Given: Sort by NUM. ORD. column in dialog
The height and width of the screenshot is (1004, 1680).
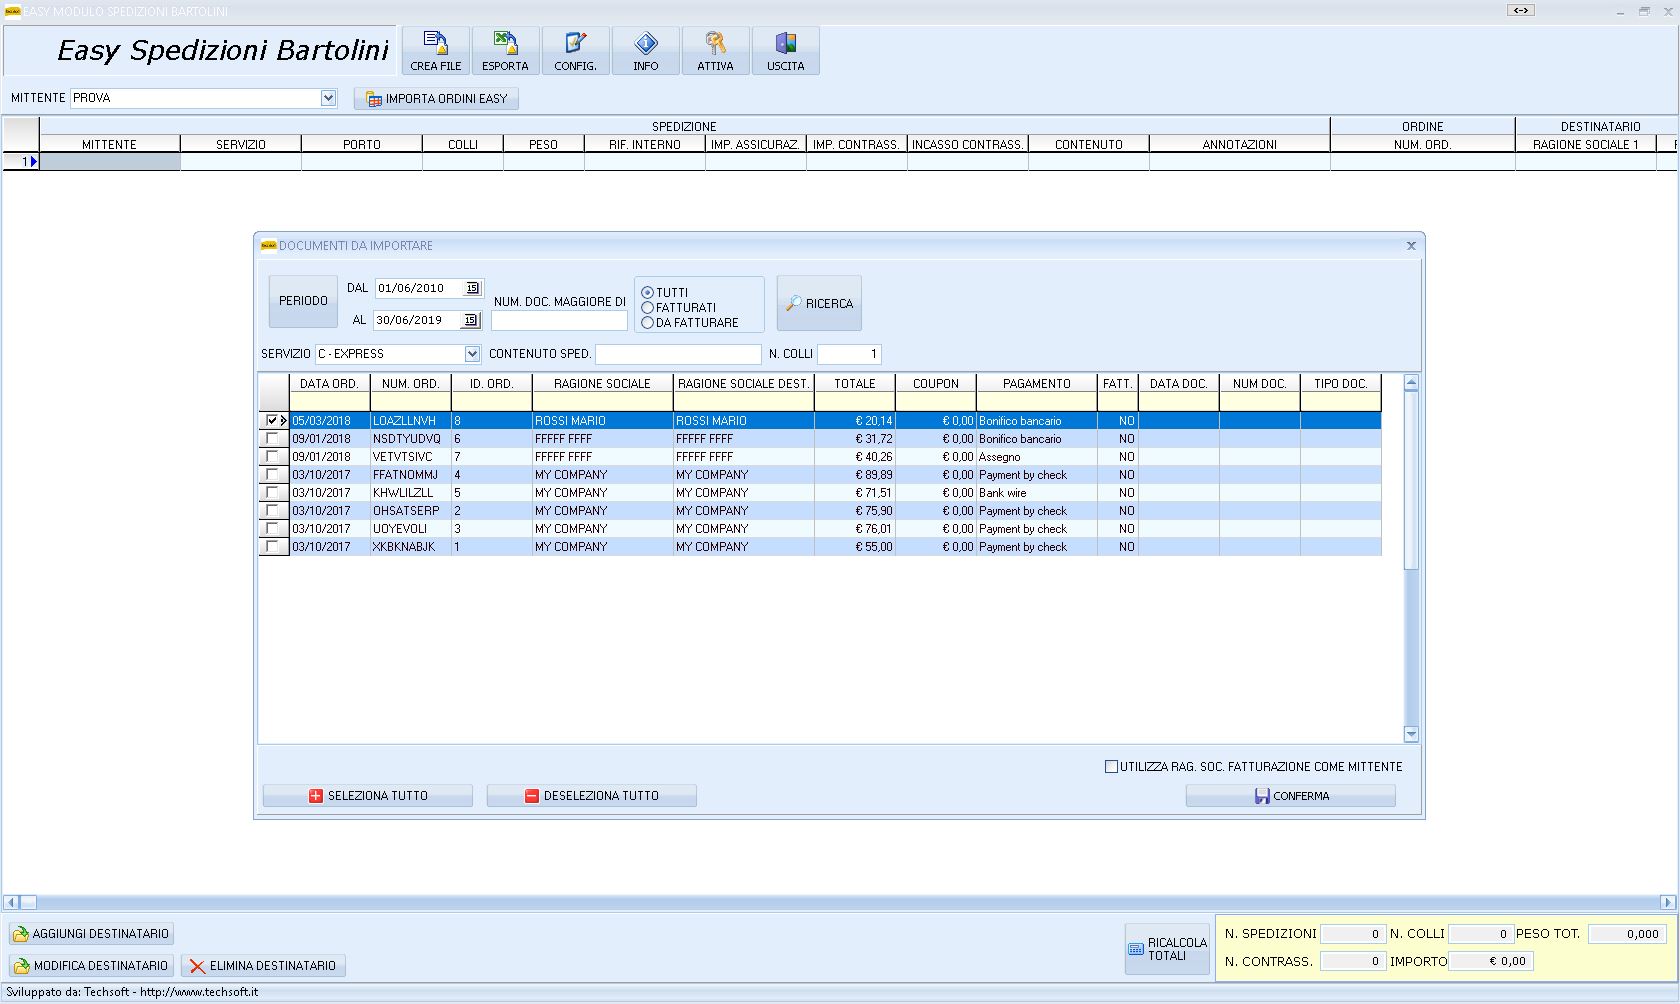Looking at the screenshot, I should click(410, 384).
